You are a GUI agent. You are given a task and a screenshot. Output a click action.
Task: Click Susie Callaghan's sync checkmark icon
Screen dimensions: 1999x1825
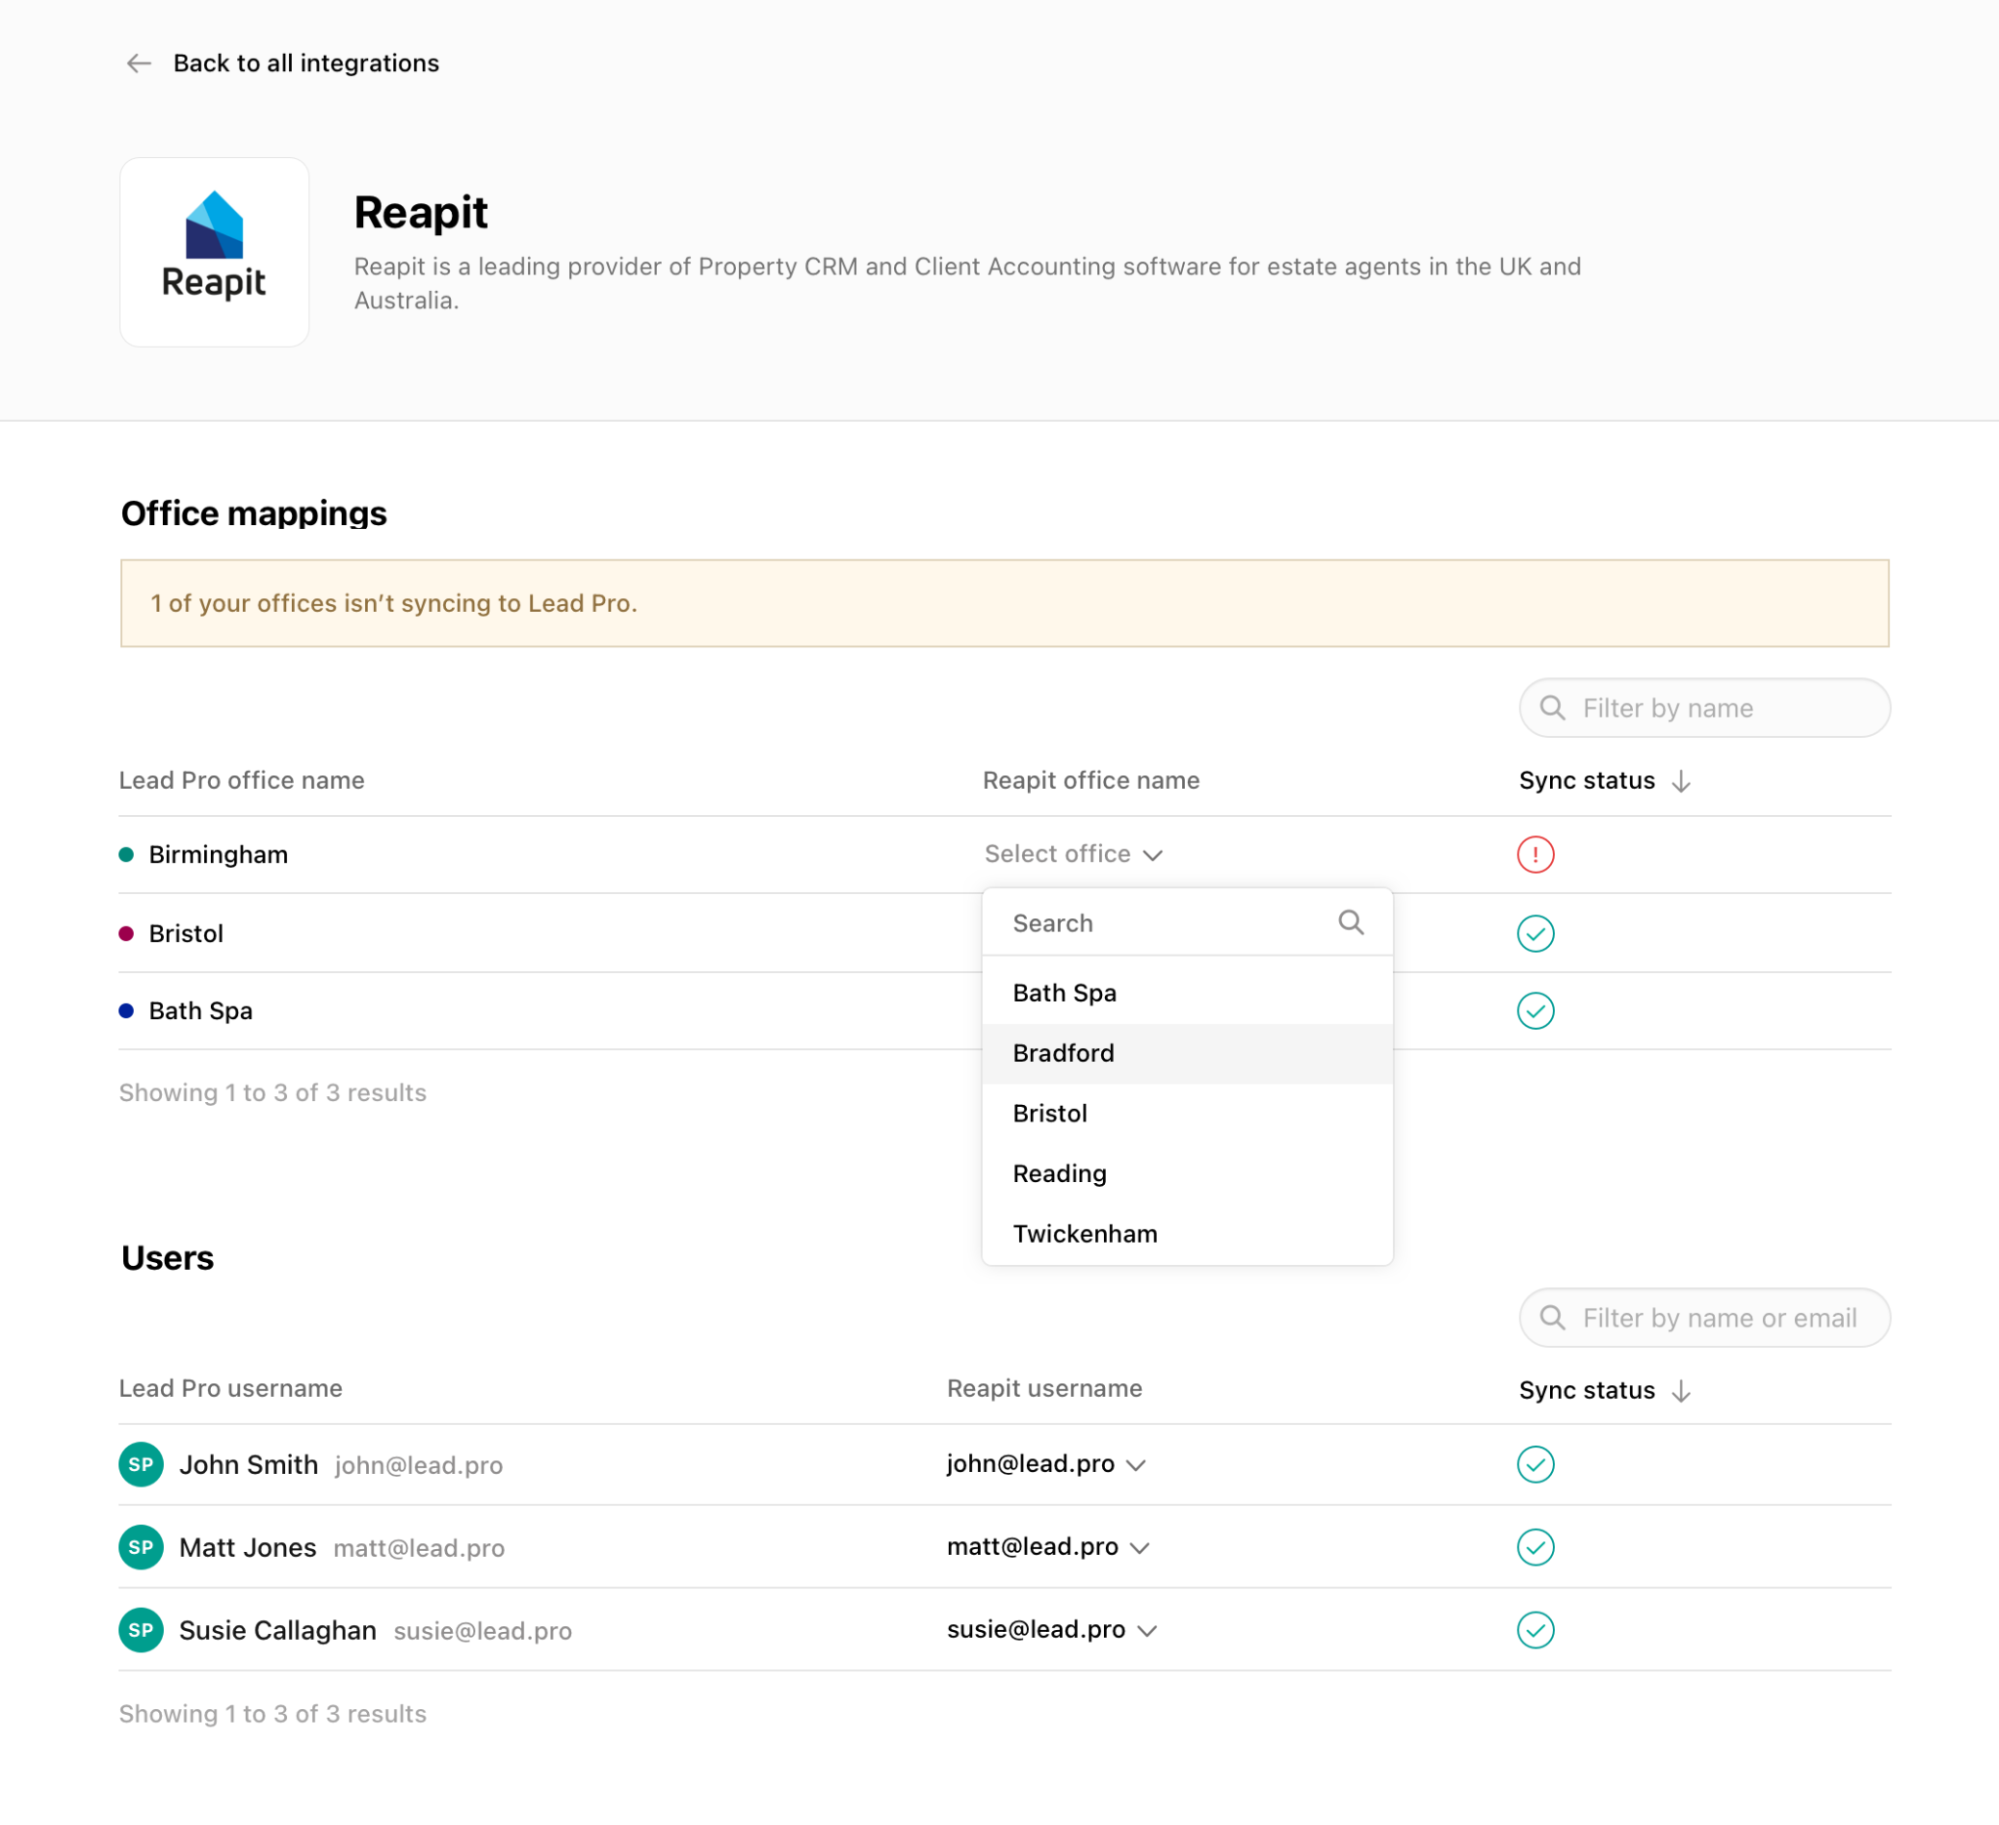point(1535,1630)
